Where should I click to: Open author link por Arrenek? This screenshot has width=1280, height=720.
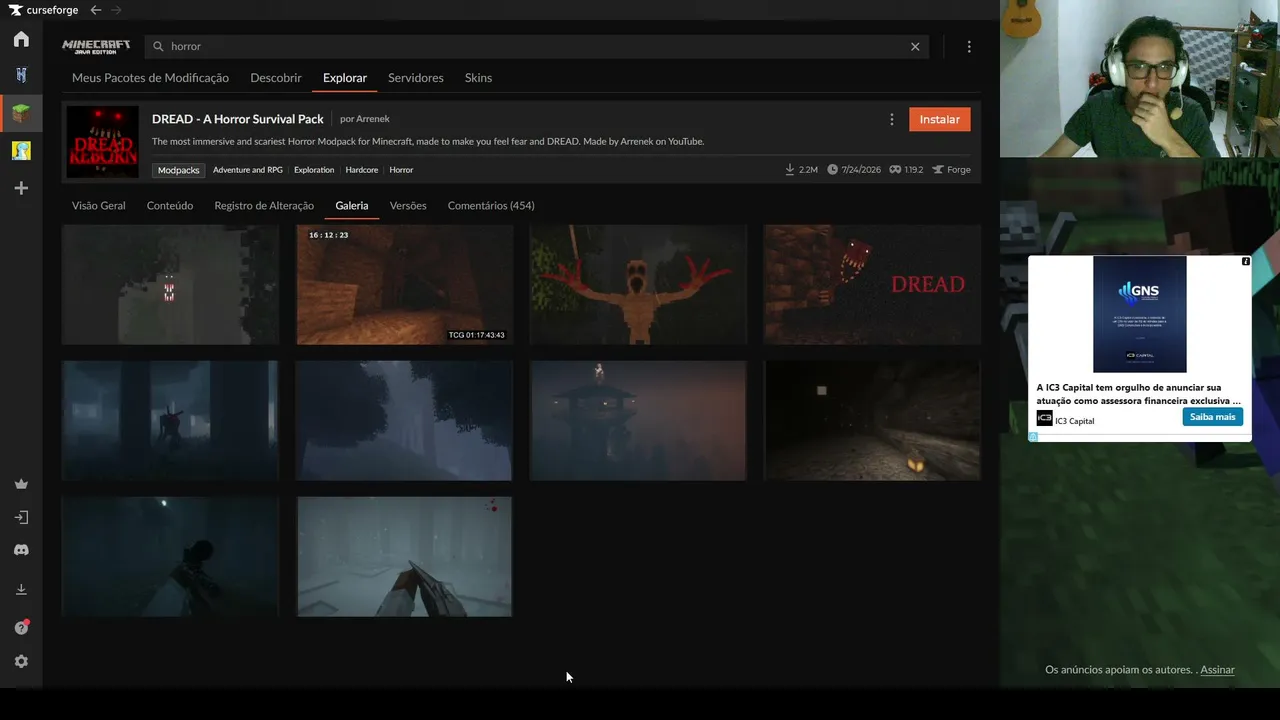click(365, 119)
